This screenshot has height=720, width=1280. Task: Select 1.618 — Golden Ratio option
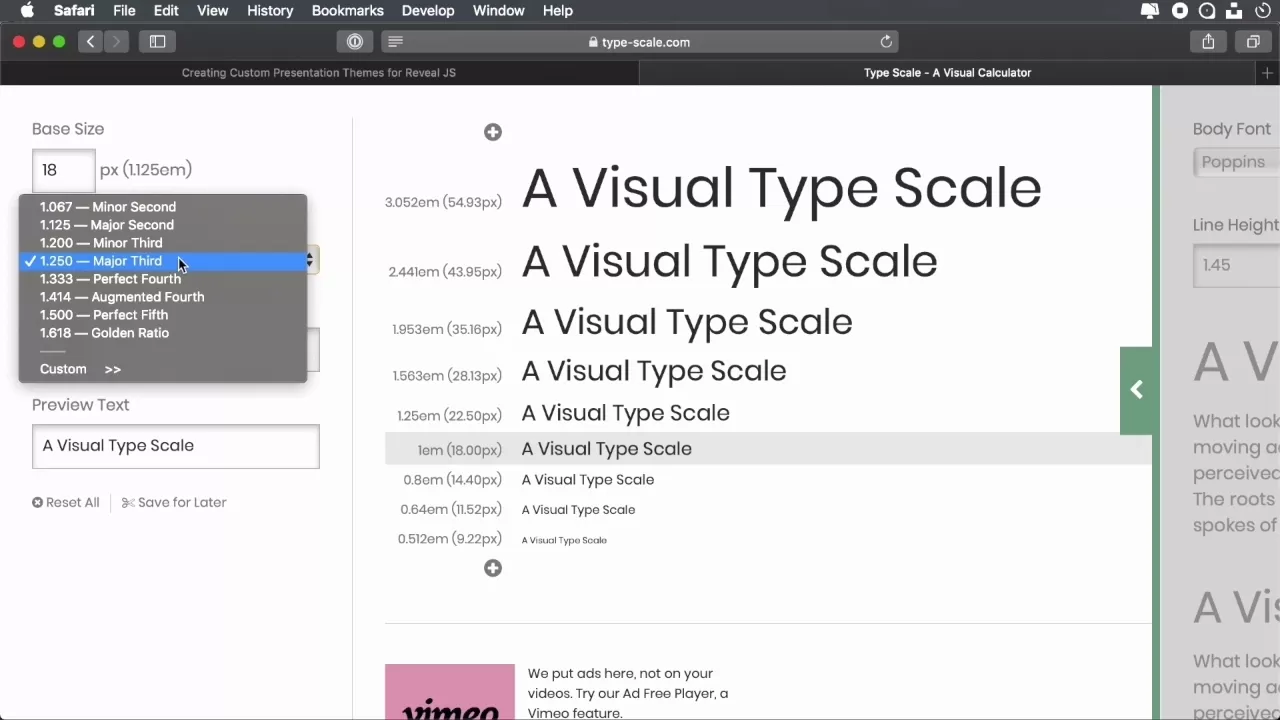click(104, 333)
